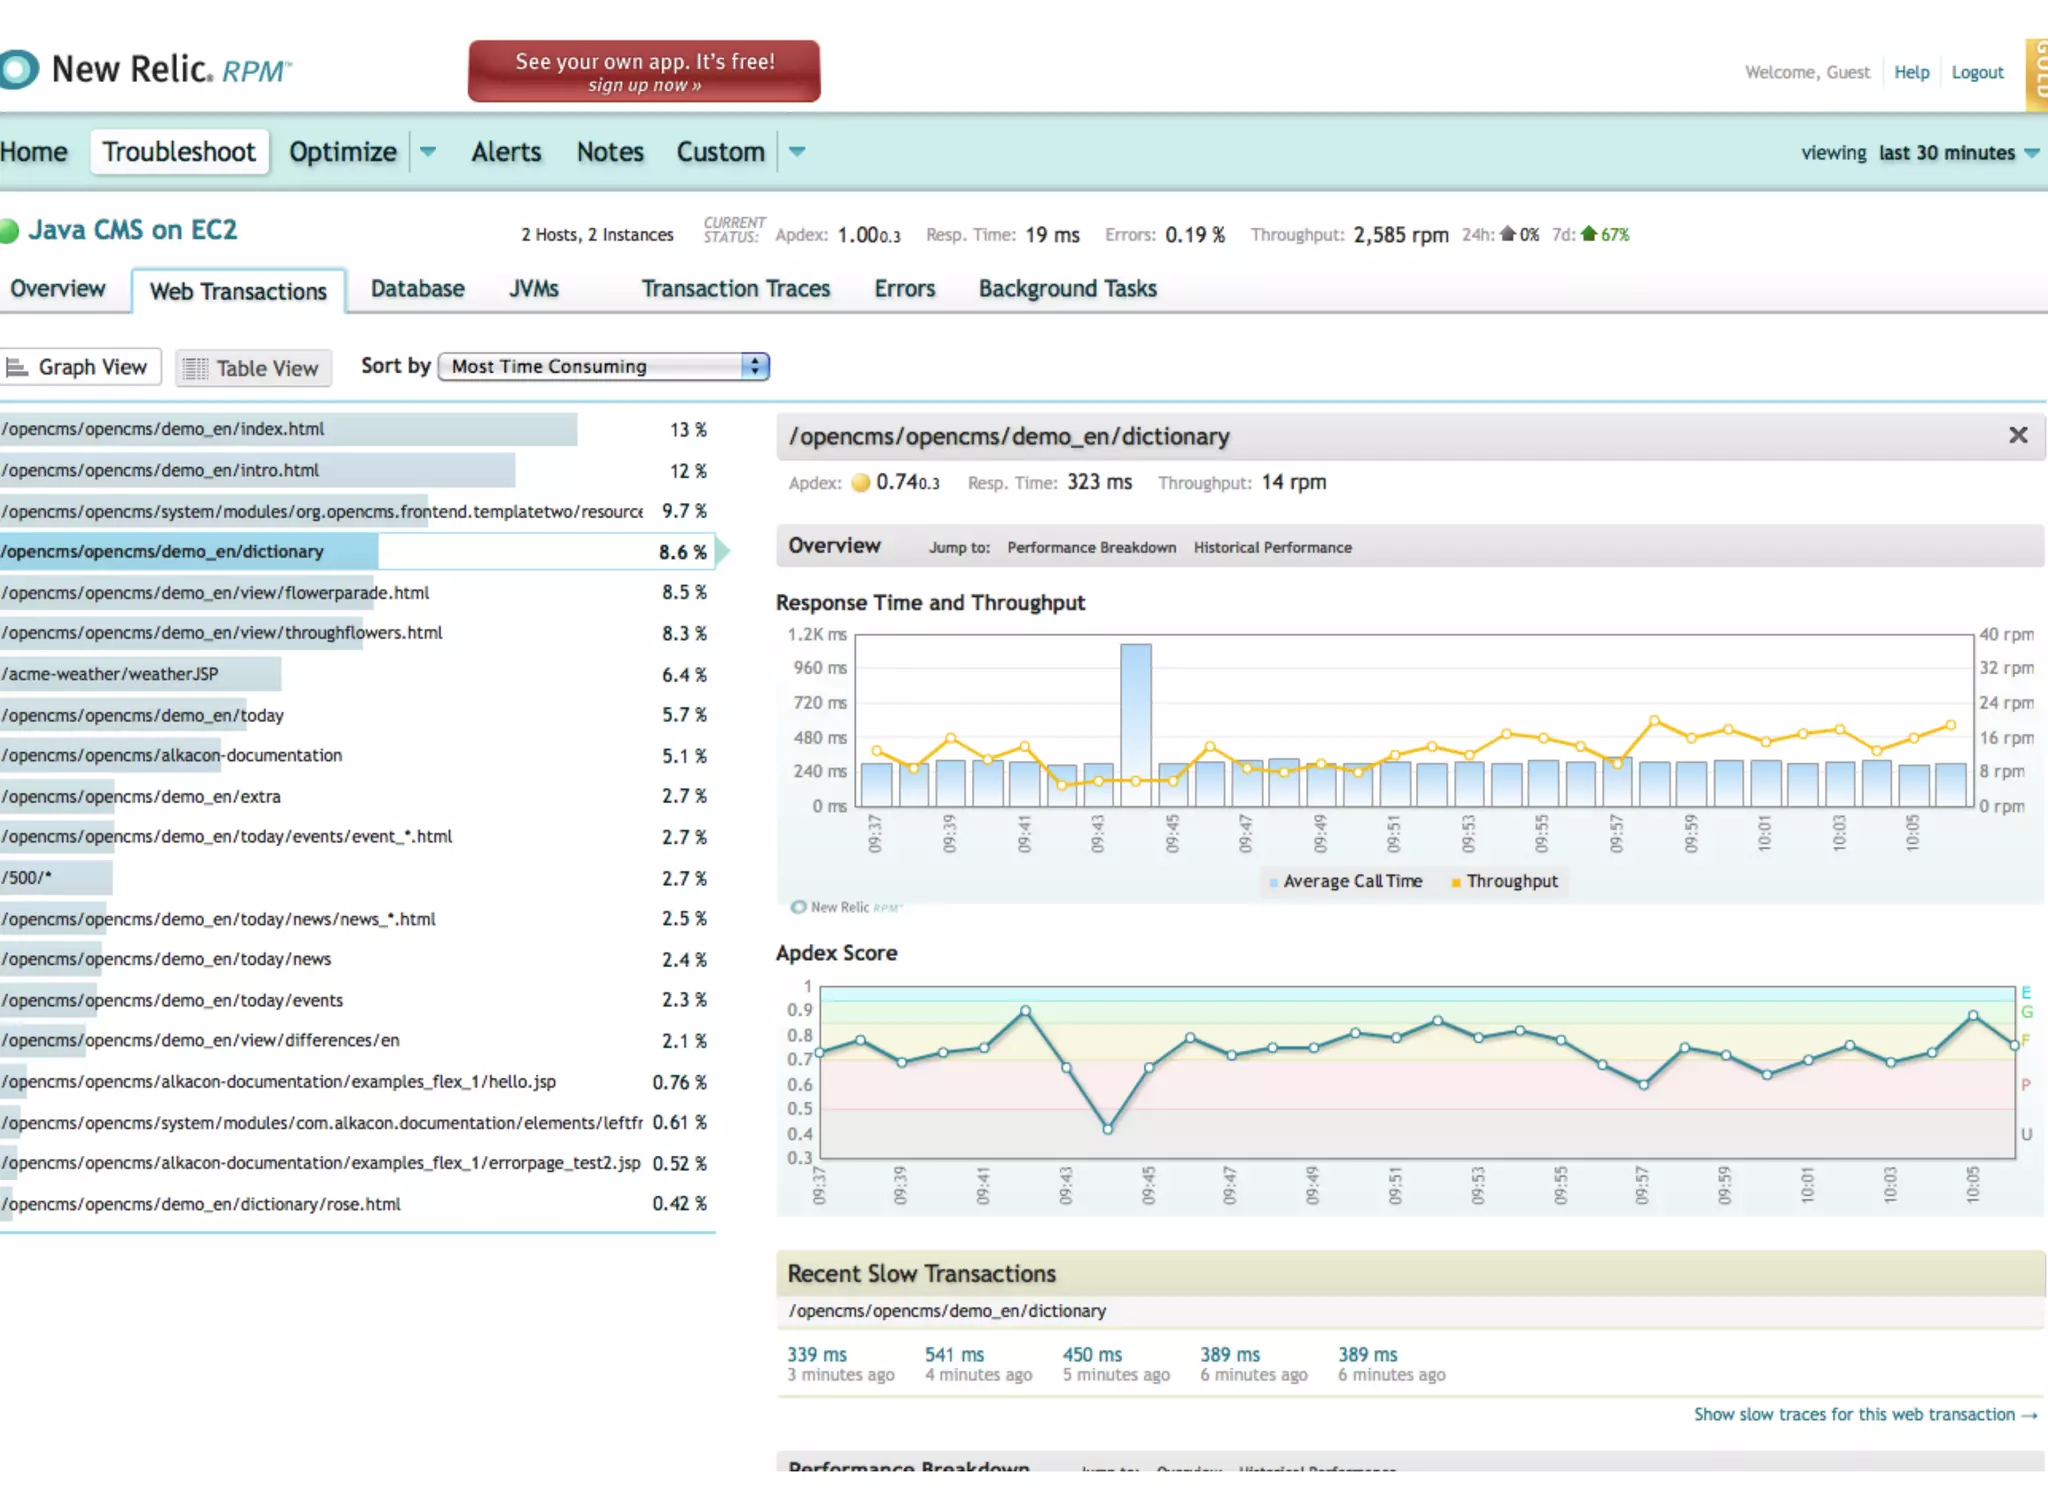Switch to the Transaction Traces tab
The width and height of the screenshot is (2048, 1510).
pyautogui.click(x=735, y=289)
